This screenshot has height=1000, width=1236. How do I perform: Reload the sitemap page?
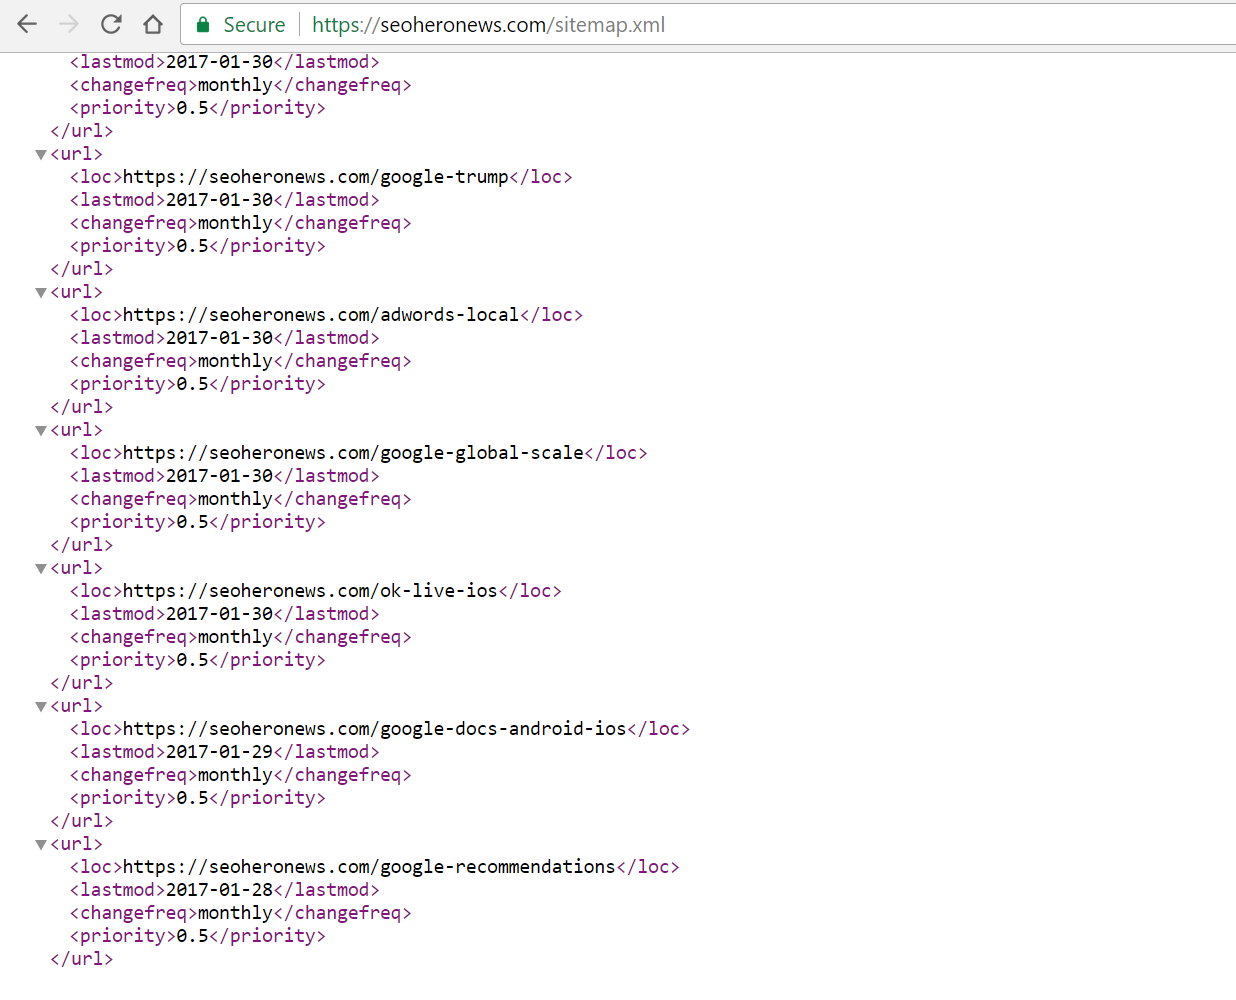(111, 24)
